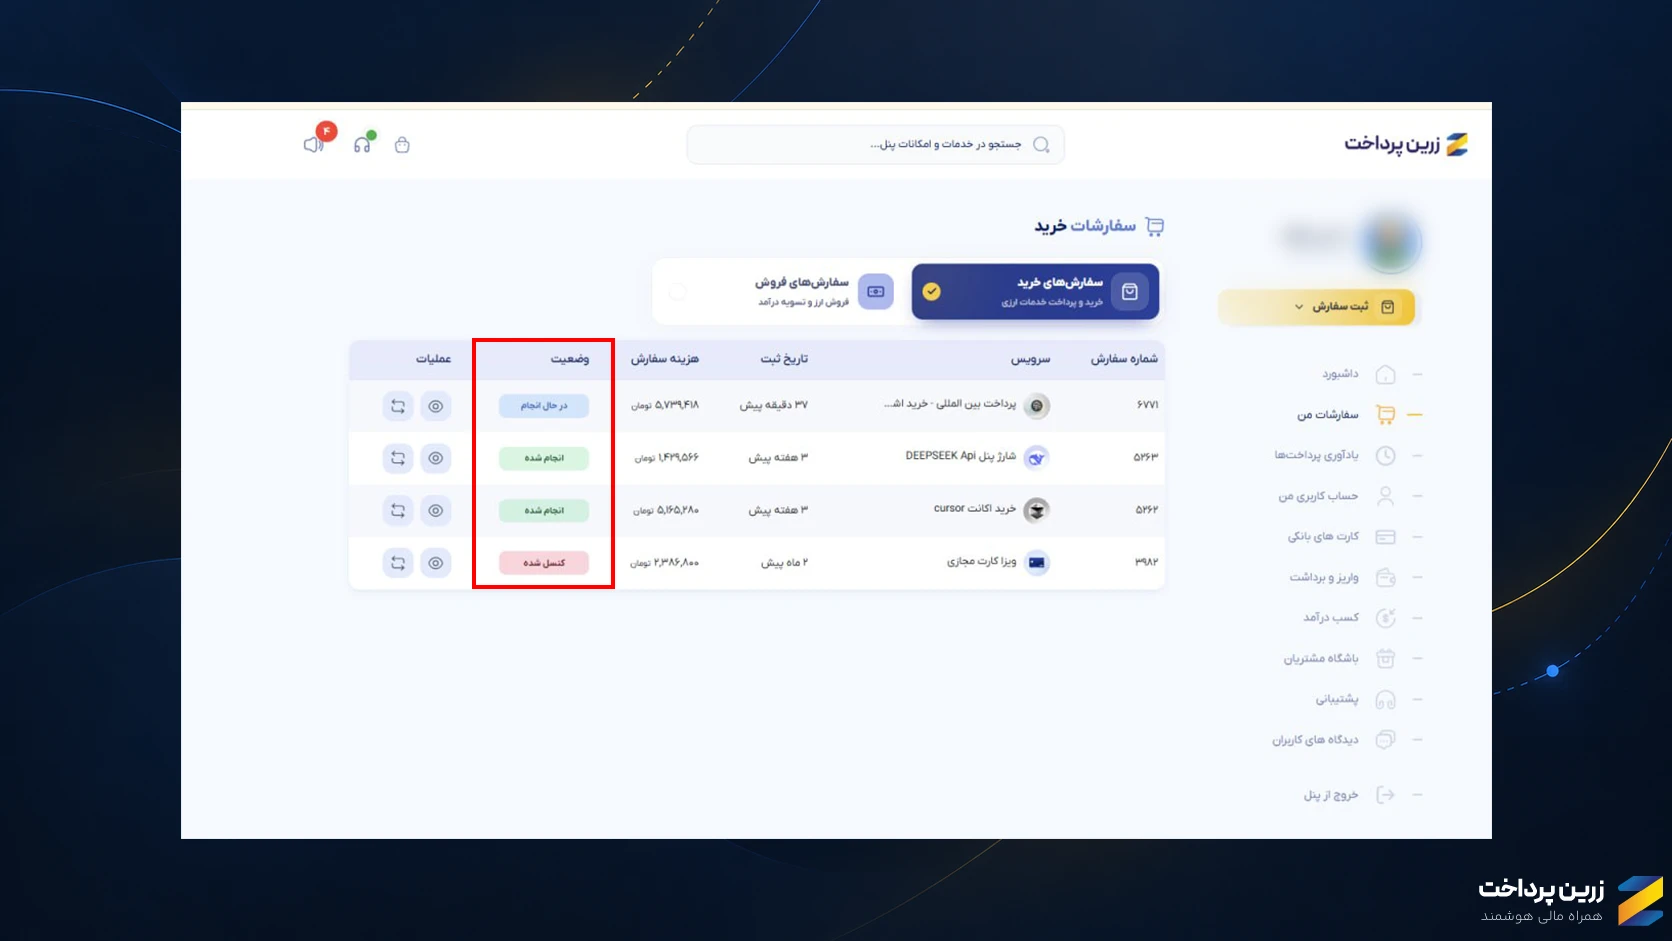Expand the ثبت سفارش yellow dropdown

click(x=1317, y=307)
